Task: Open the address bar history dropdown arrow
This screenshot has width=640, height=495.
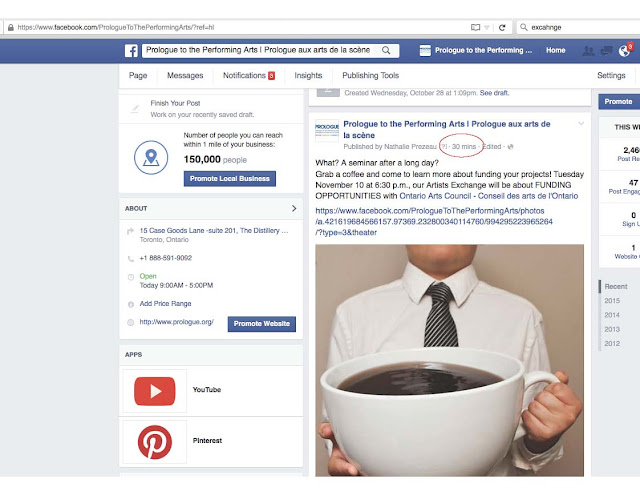Action: point(487,27)
